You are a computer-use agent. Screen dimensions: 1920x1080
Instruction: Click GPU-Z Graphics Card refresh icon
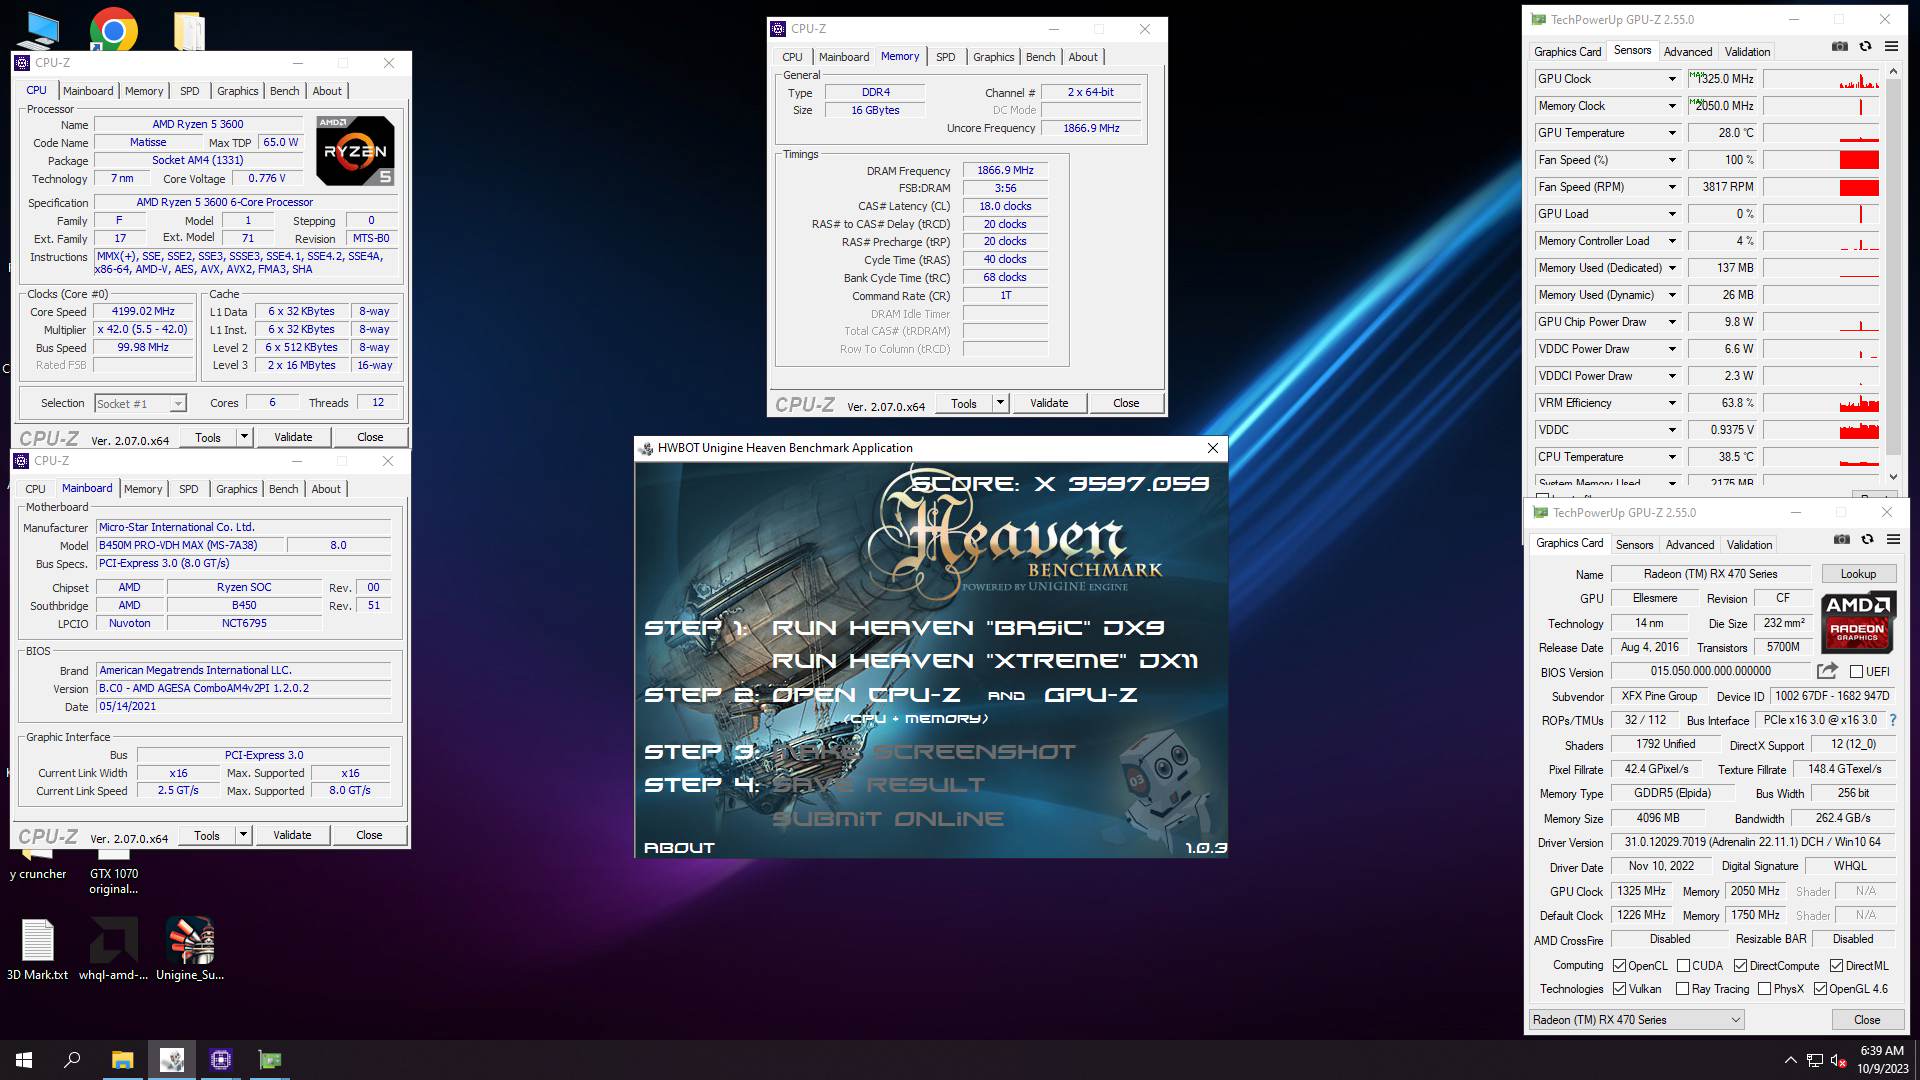click(x=1867, y=539)
